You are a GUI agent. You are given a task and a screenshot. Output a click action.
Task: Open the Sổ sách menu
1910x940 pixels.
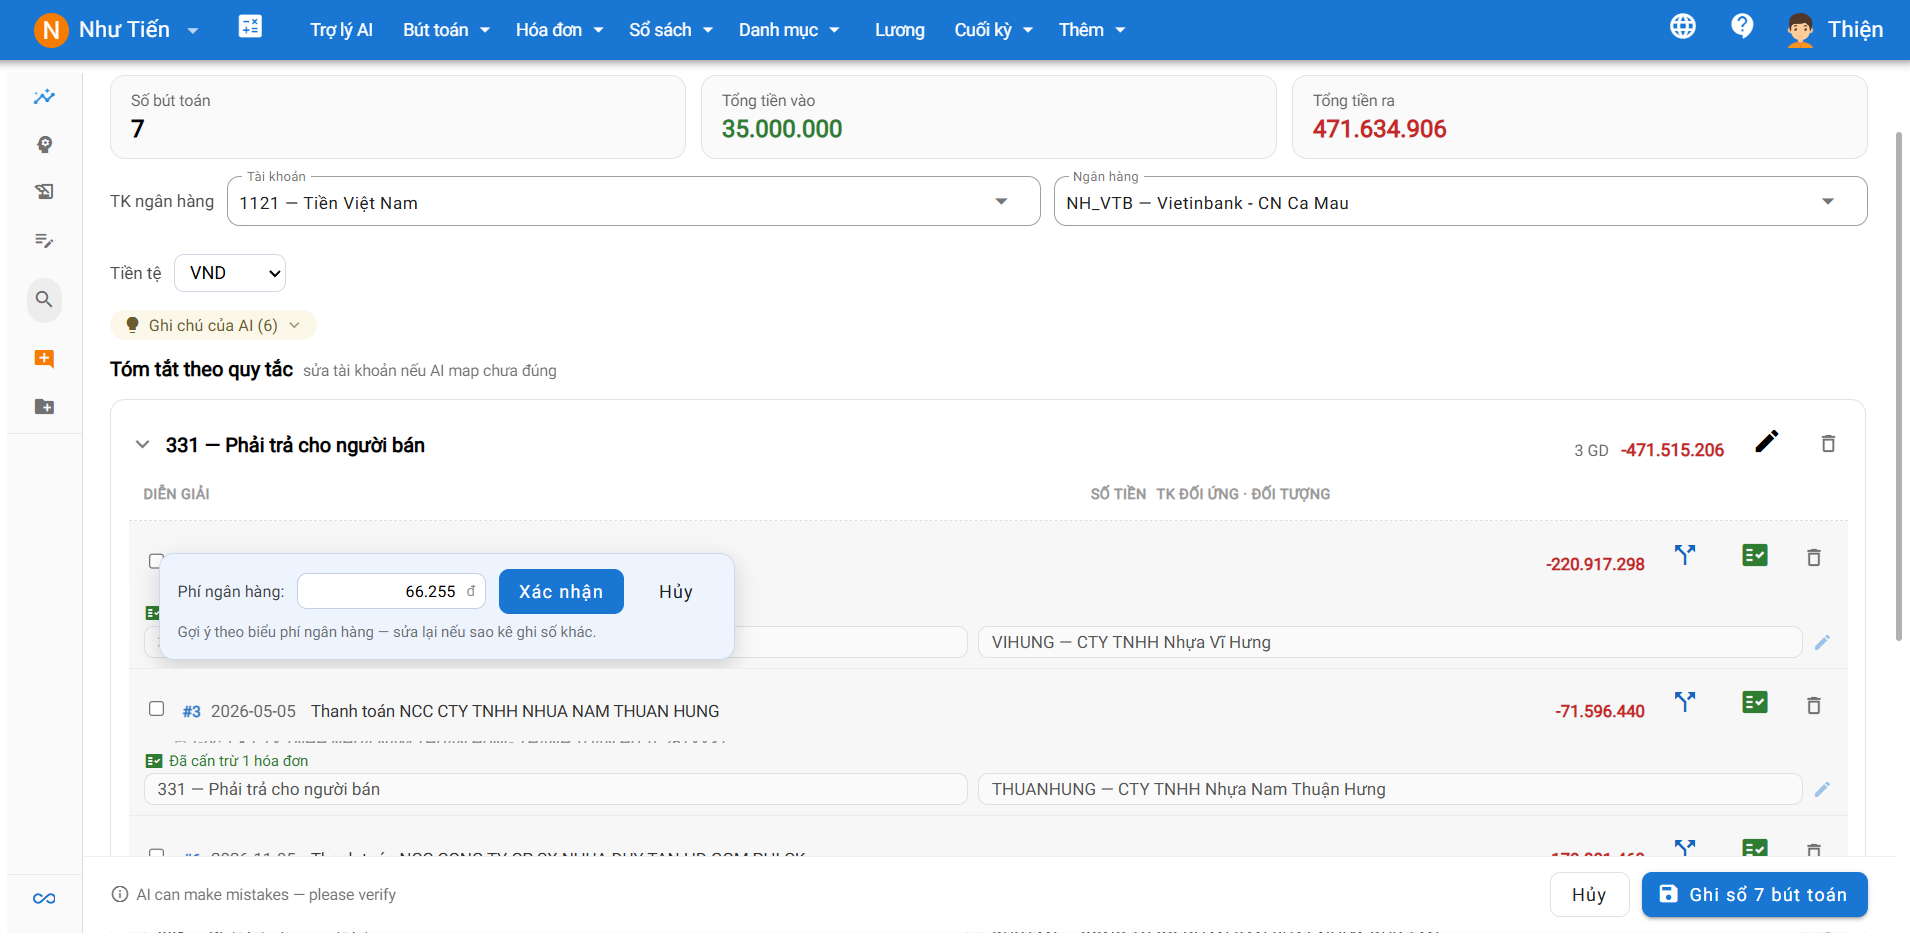[x=670, y=30]
